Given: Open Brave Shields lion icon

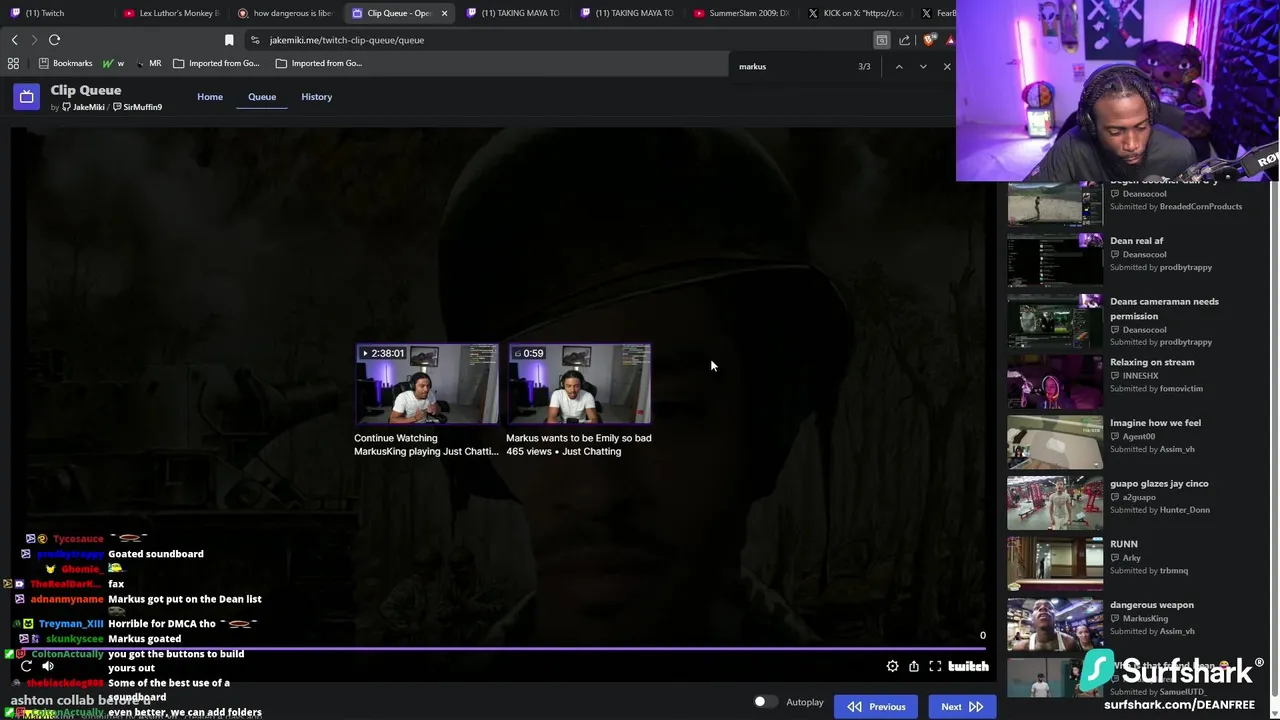Looking at the screenshot, I should pos(929,40).
